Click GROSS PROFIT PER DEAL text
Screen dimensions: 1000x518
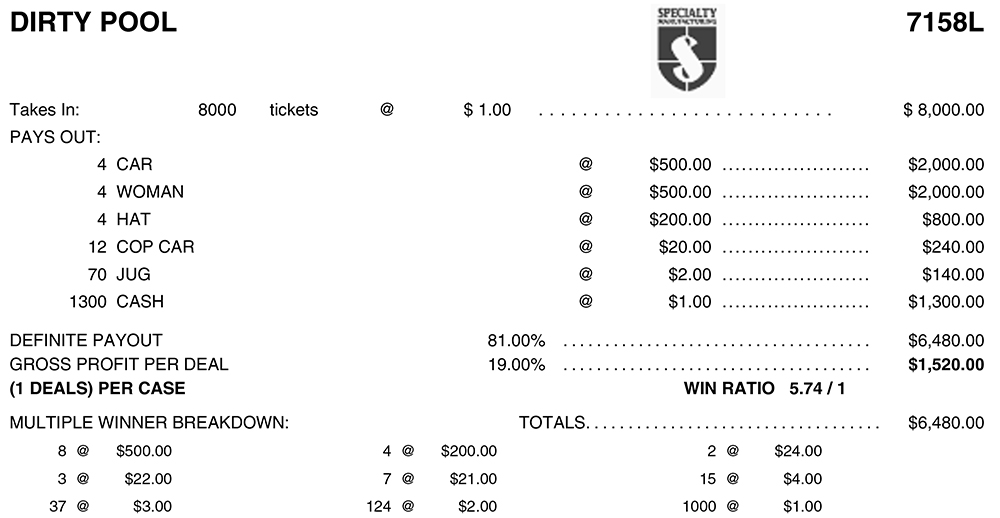click(119, 365)
